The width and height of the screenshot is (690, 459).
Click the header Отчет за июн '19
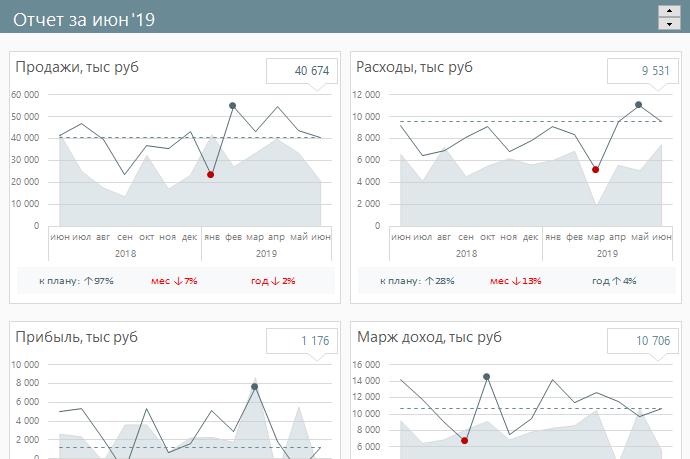(84, 20)
